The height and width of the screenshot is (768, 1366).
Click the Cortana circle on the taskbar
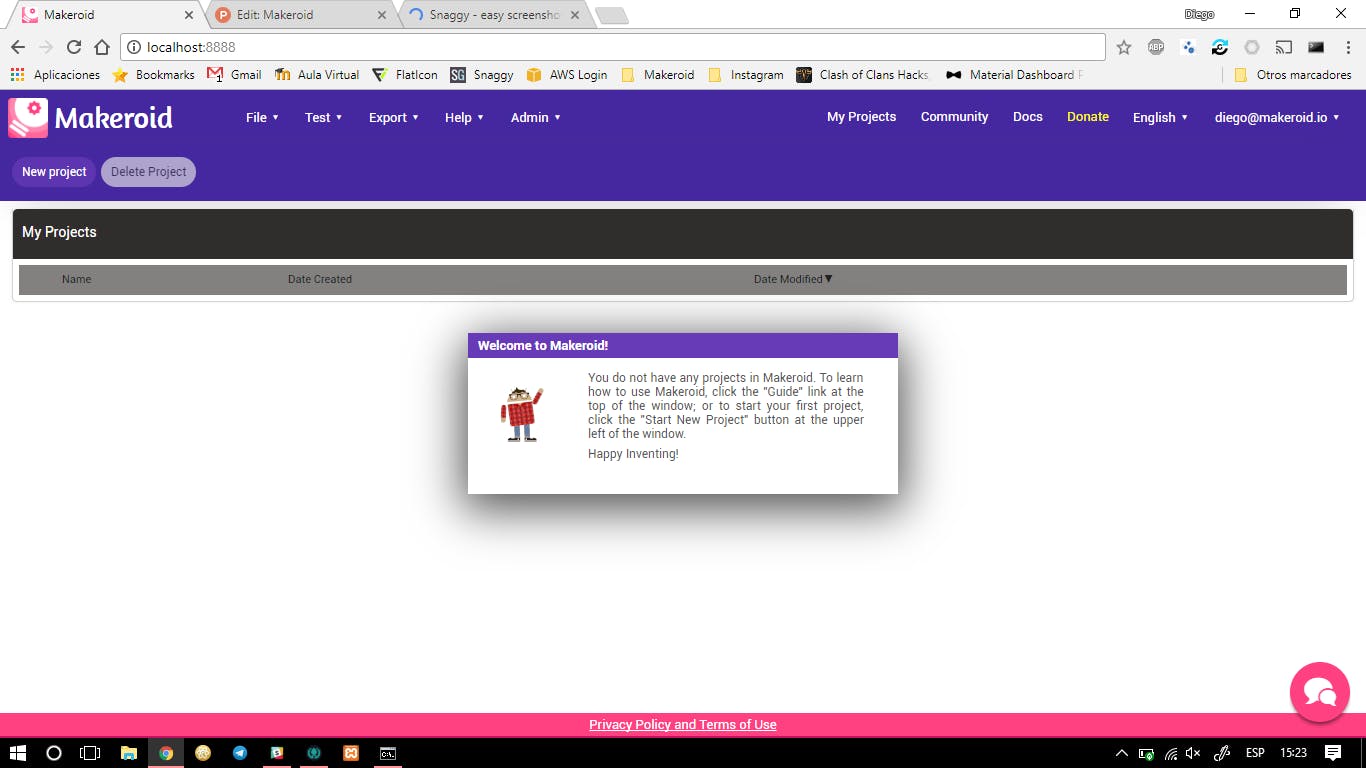54,753
